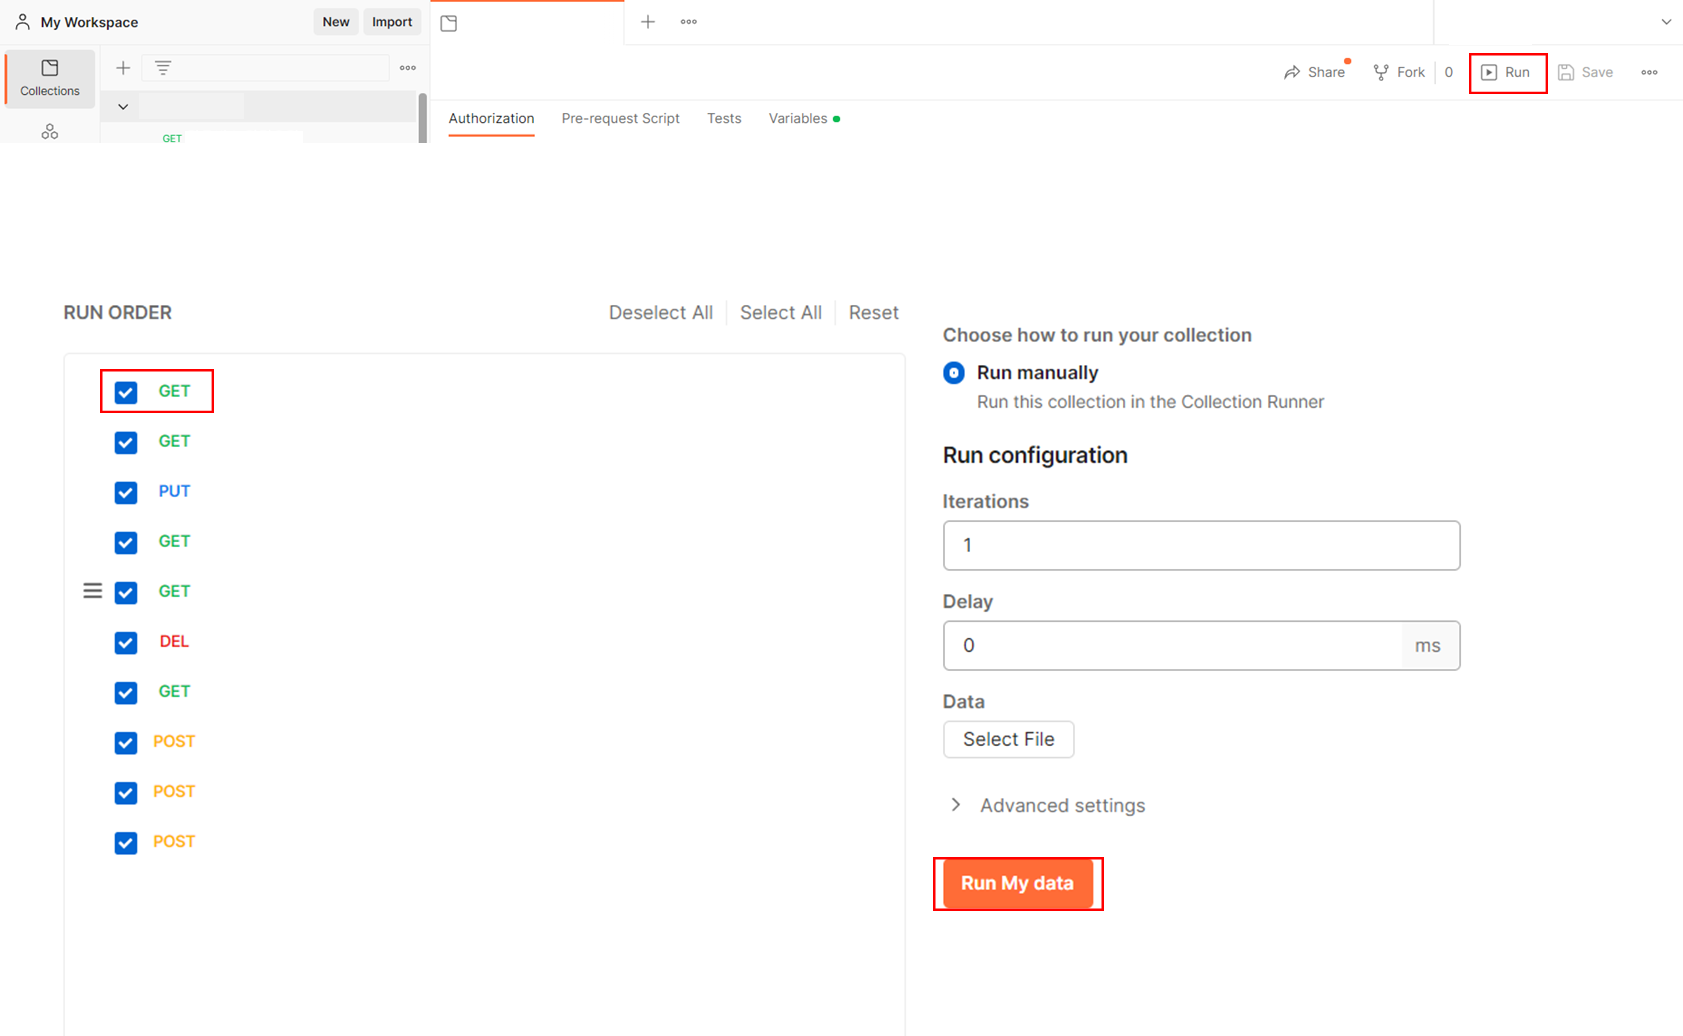This screenshot has width=1683, height=1036.
Task: Click Select All
Action: click(x=781, y=313)
